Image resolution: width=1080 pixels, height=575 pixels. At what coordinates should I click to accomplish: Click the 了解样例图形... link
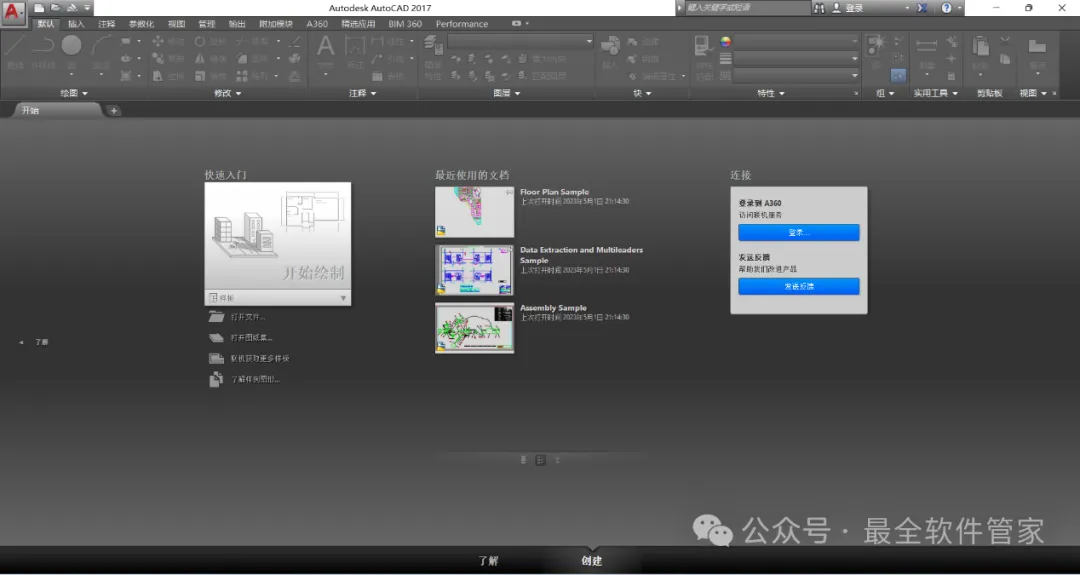pyautogui.click(x=255, y=379)
